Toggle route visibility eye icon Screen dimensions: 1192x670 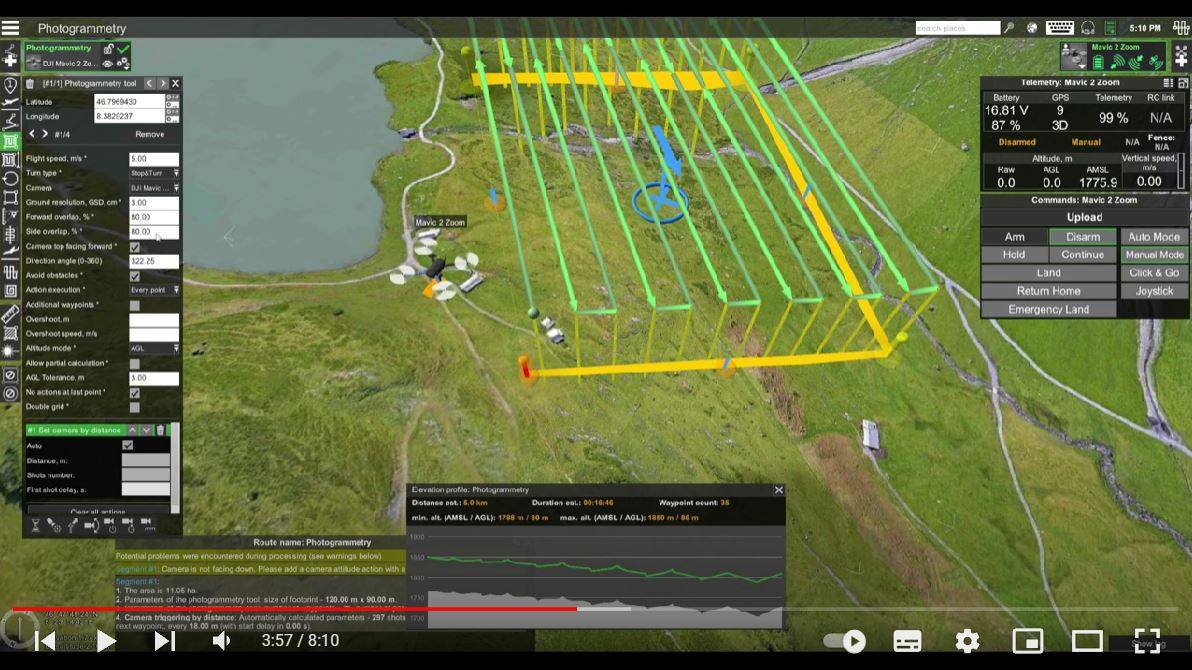tap(108, 64)
